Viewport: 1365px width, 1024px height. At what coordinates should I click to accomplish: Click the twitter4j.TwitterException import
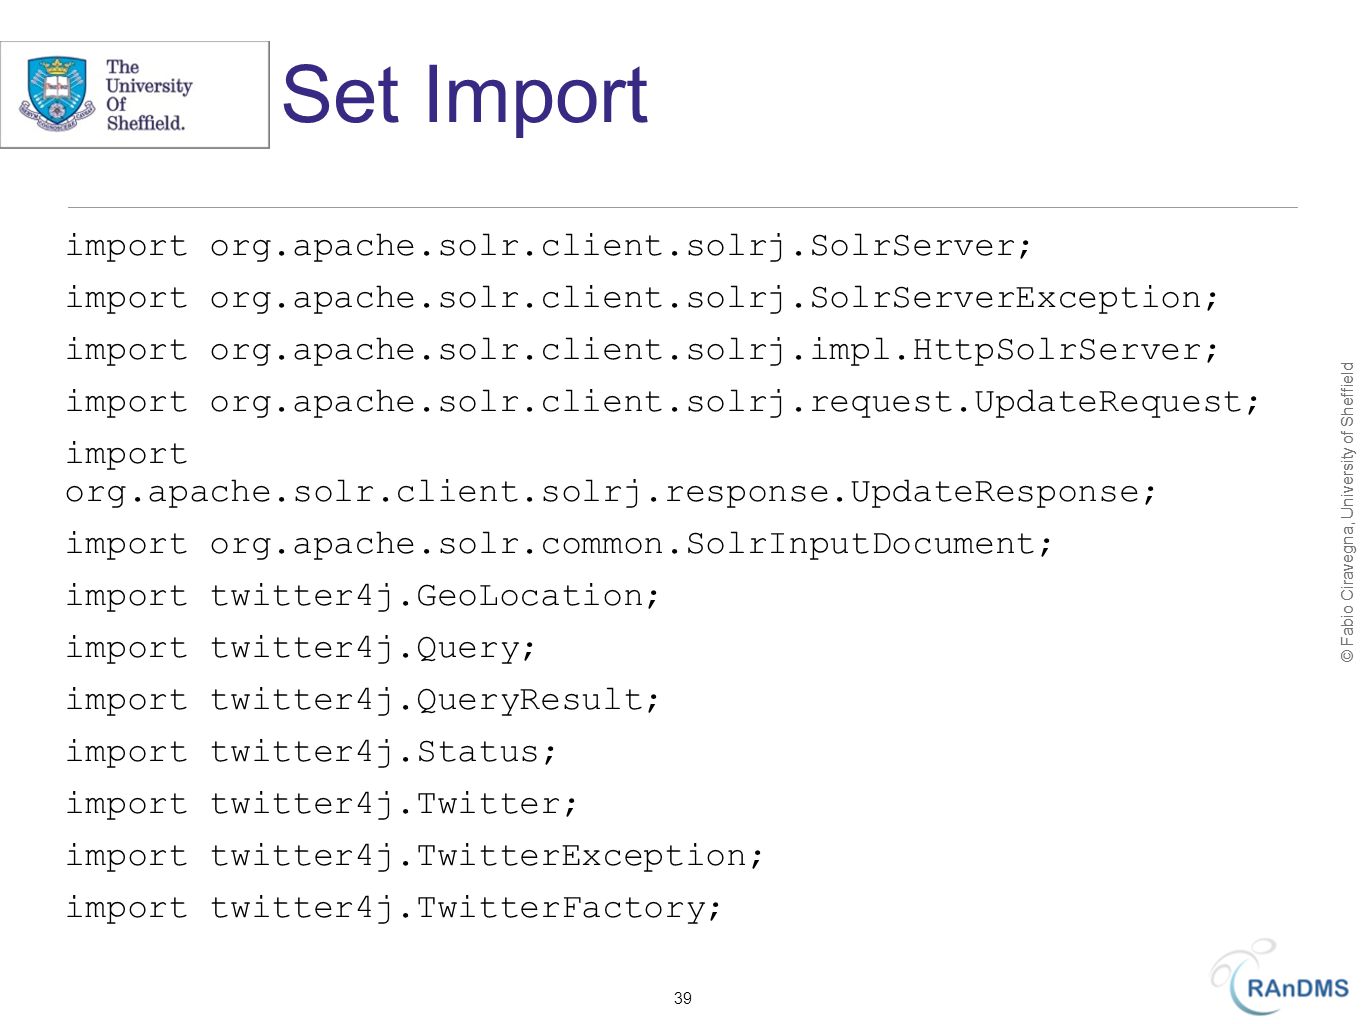[x=414, y=856]
